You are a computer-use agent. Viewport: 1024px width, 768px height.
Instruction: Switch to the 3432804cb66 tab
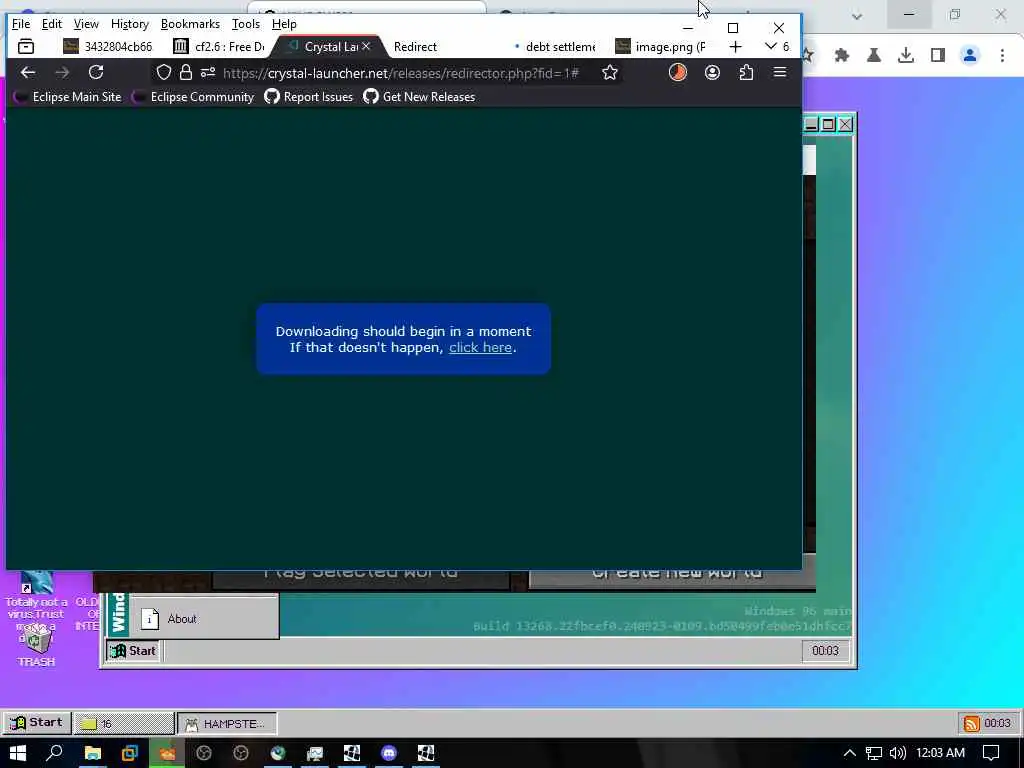[108, 46]
